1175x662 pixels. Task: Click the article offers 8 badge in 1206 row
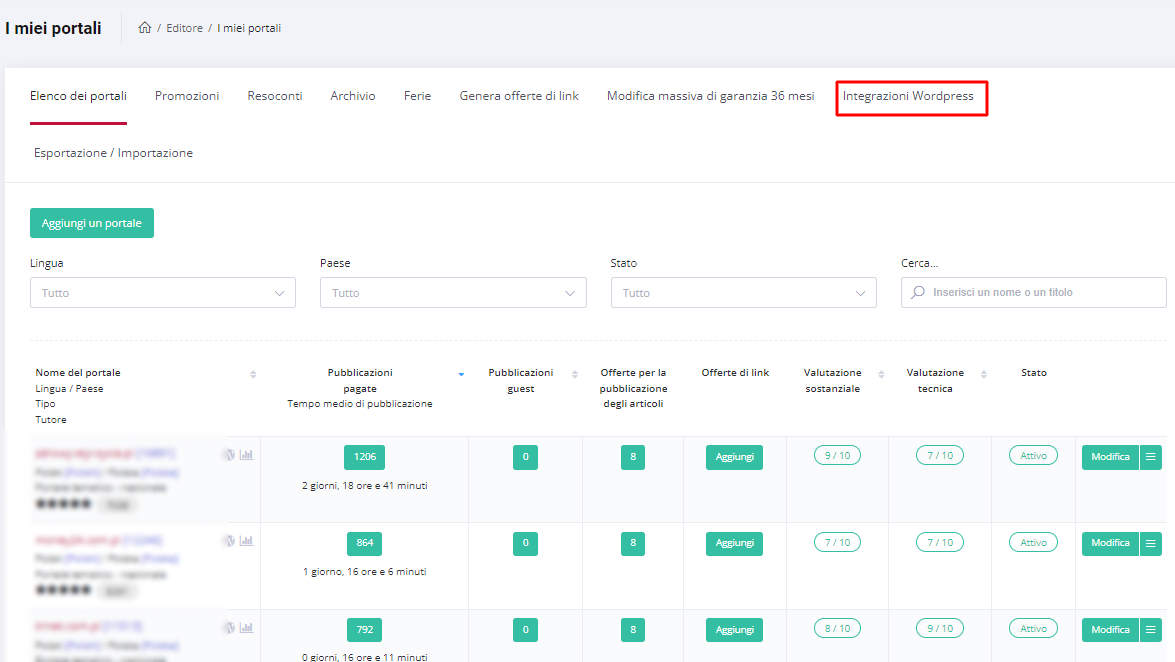(633, 457)
